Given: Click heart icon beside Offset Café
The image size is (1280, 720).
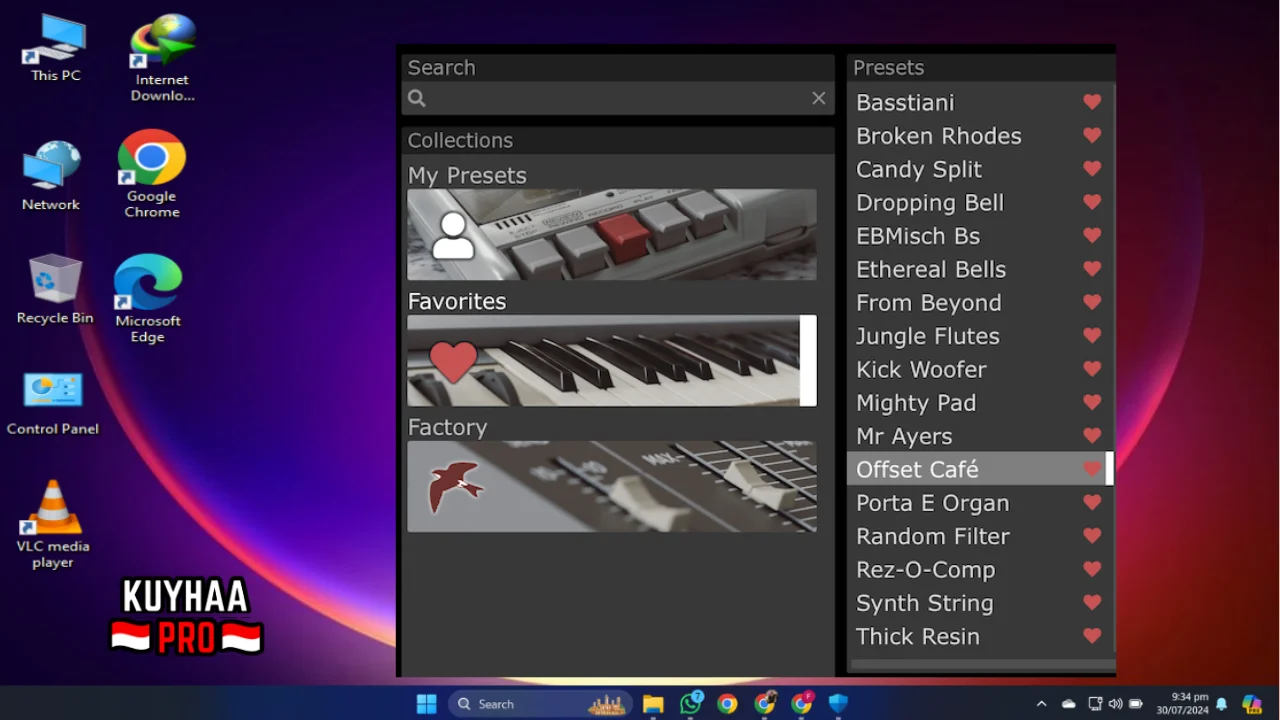Looking at the screenshot, I should pos(1092,469).
